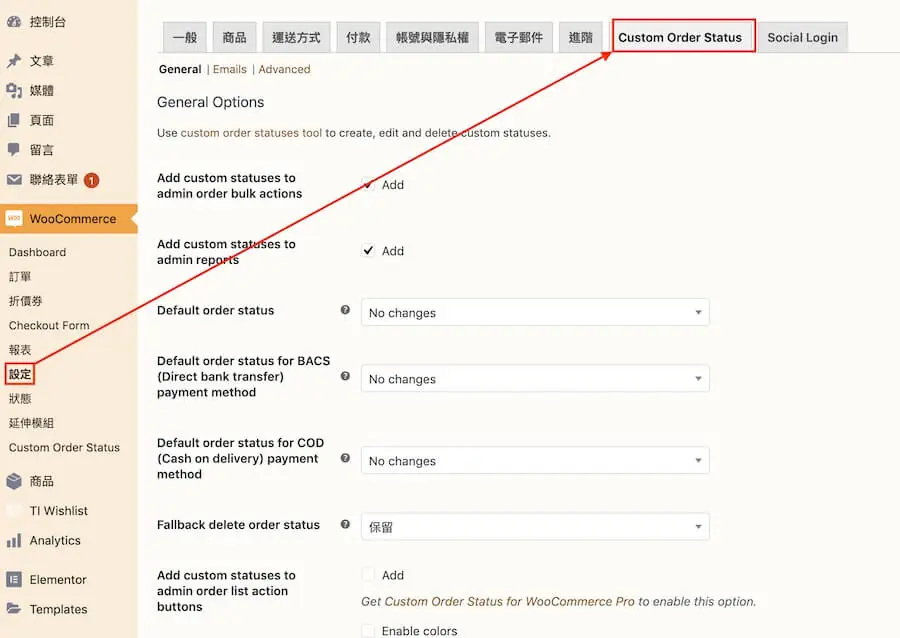Image resolution: width=900 pixels, height=638 pixels.
Task: Toggle Add for admin order list action buttons
Action: [368, 575]
